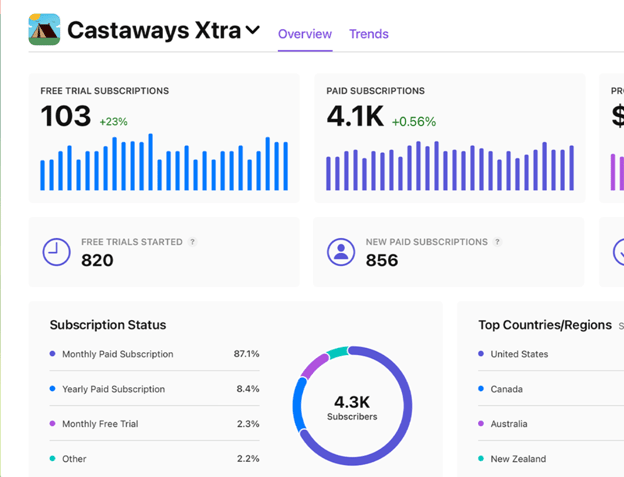This screenshot has height=477, width=624.
Task: Select the Monthly Free Trial legend entry
Action: click(100, 424)
